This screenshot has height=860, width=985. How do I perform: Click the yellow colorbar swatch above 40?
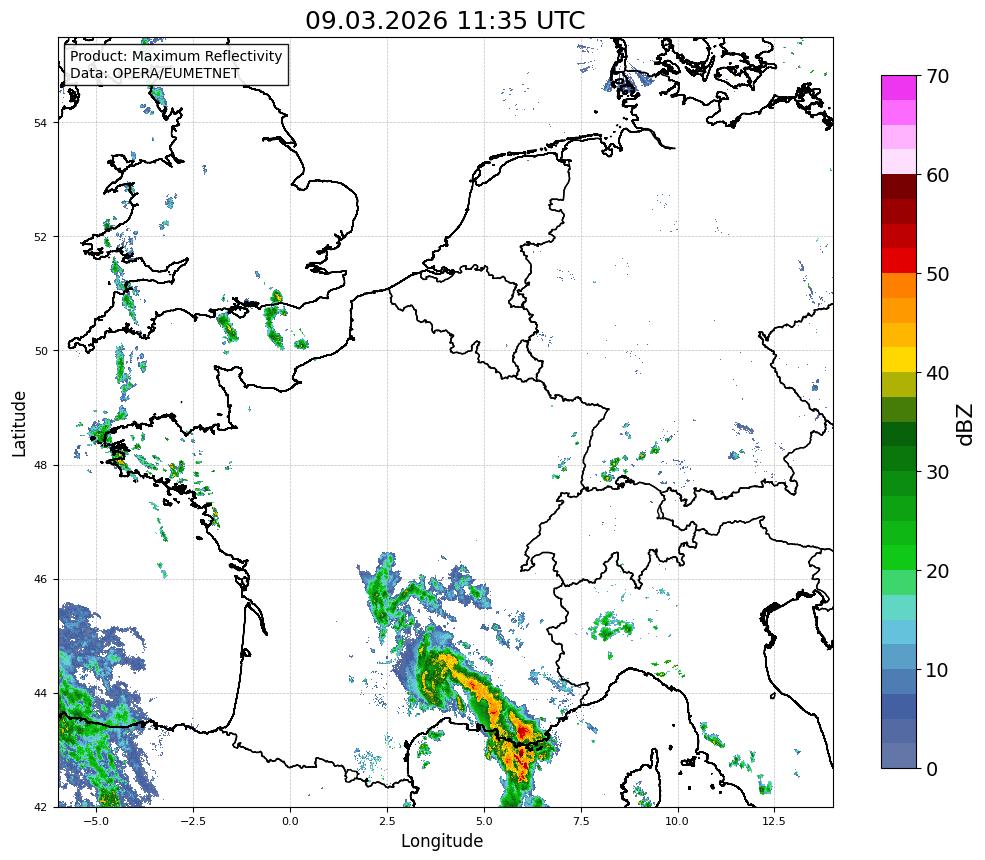click(898, 359)
